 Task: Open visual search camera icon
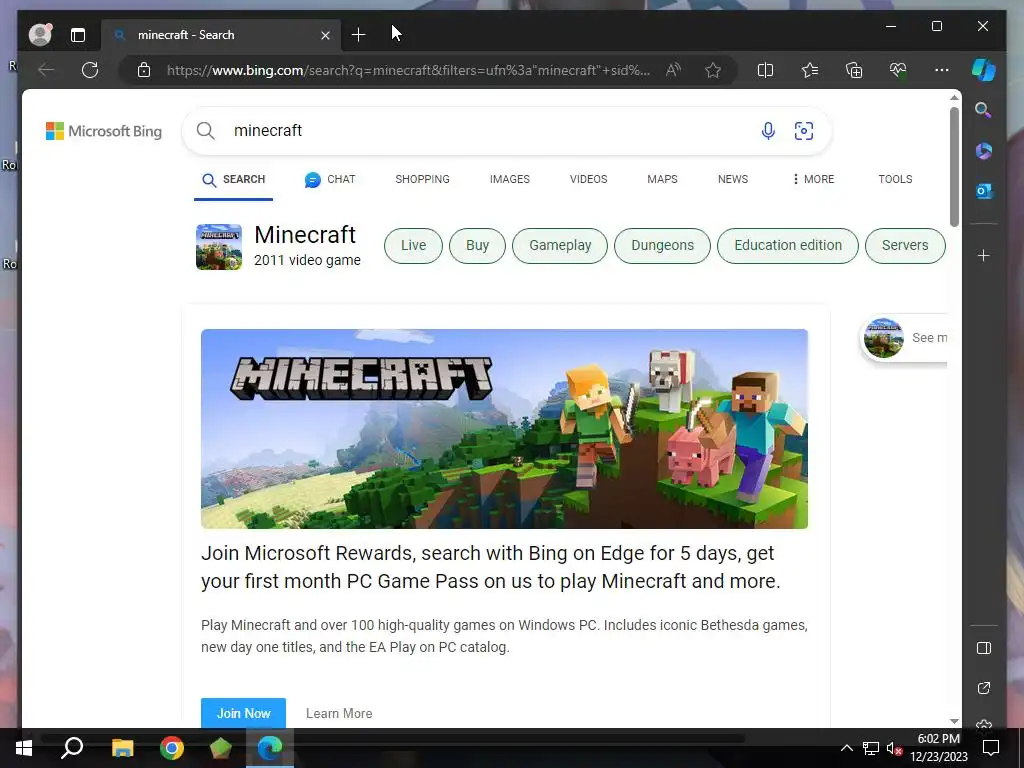[804, 131]
